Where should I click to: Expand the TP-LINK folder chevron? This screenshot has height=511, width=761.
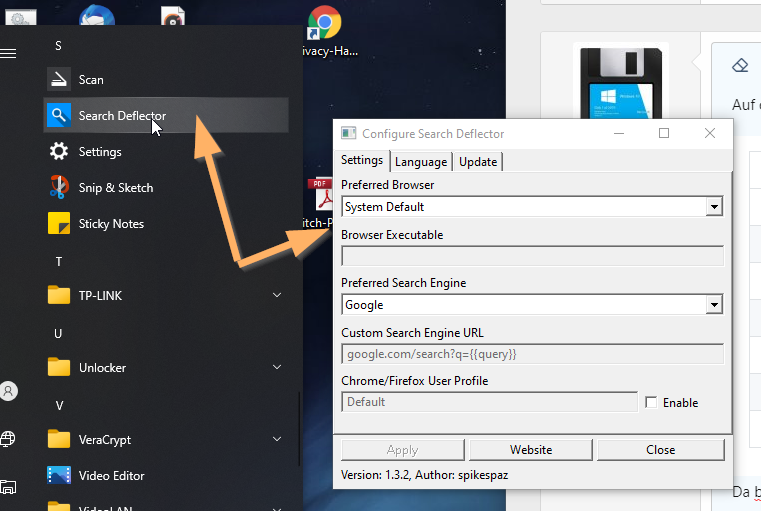click(277, 295)
